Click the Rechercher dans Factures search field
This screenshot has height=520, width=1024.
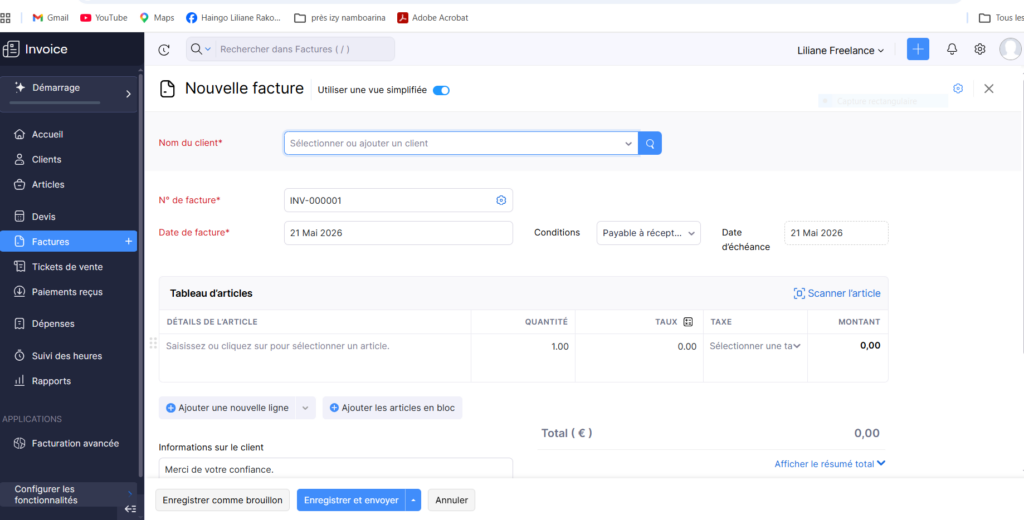pyautogui.click(x=304, y=49)
